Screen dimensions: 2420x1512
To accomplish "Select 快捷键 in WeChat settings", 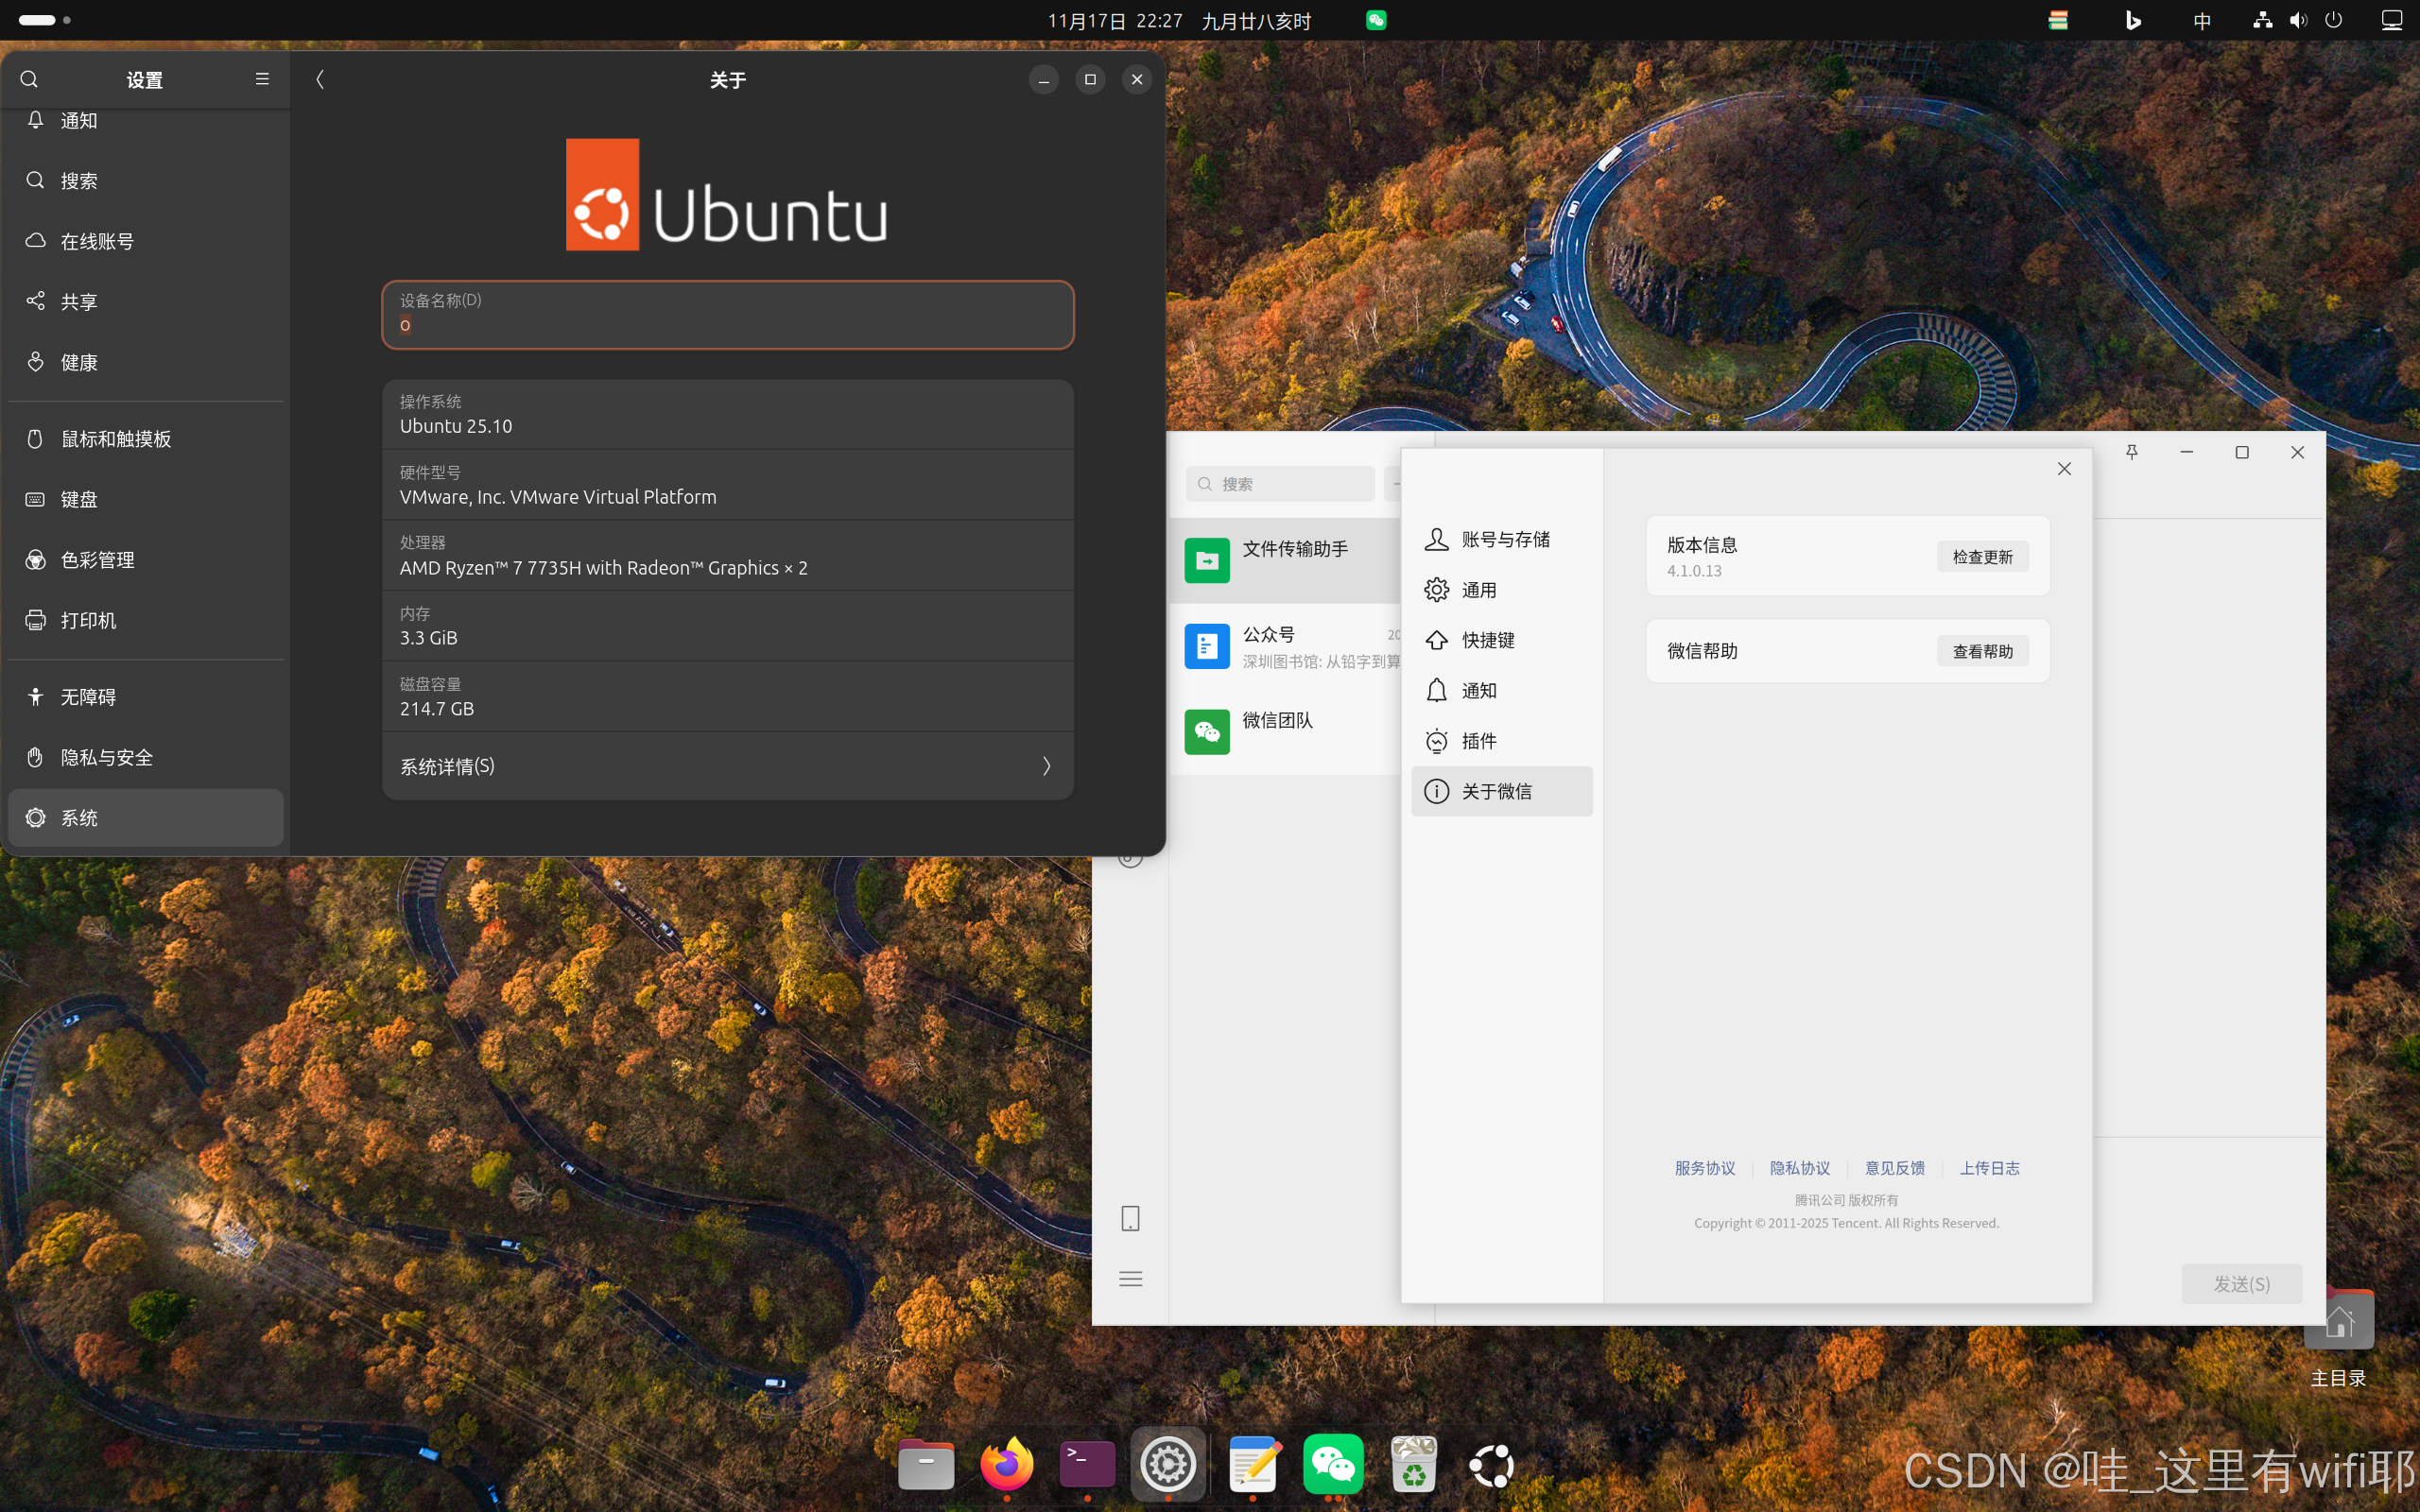I will coord(1487,640).
